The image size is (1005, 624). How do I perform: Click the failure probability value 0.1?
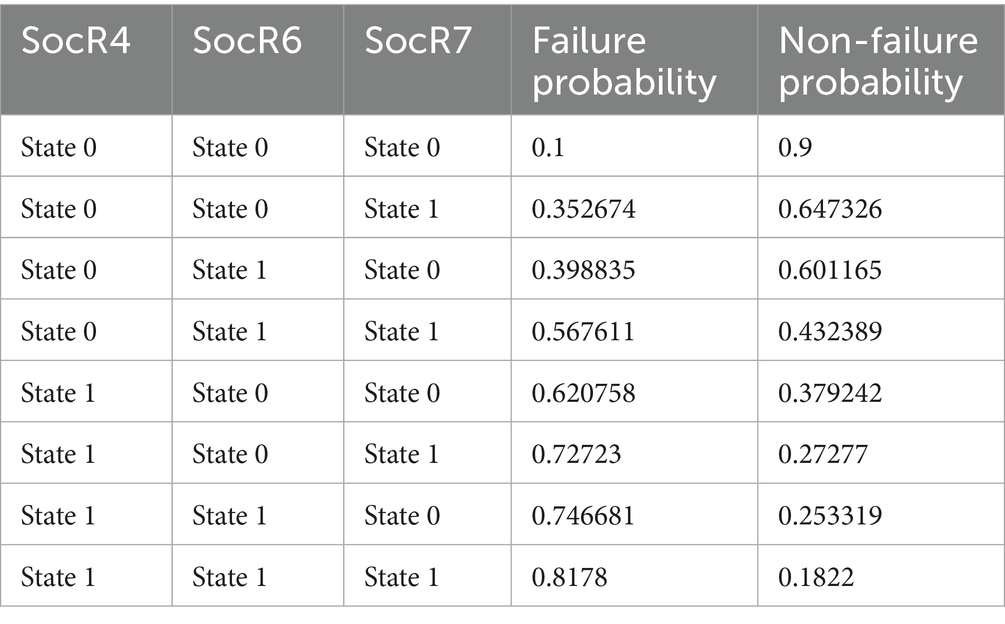[x=547, y=148]
